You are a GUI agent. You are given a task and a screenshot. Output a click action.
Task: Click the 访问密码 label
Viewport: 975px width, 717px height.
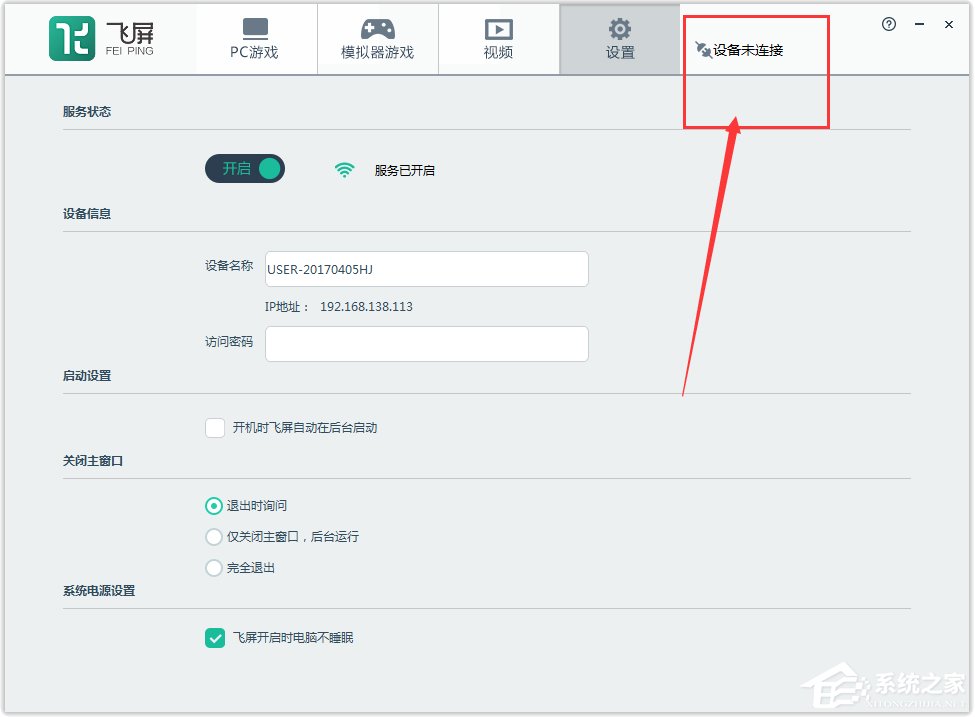[229, 341]
